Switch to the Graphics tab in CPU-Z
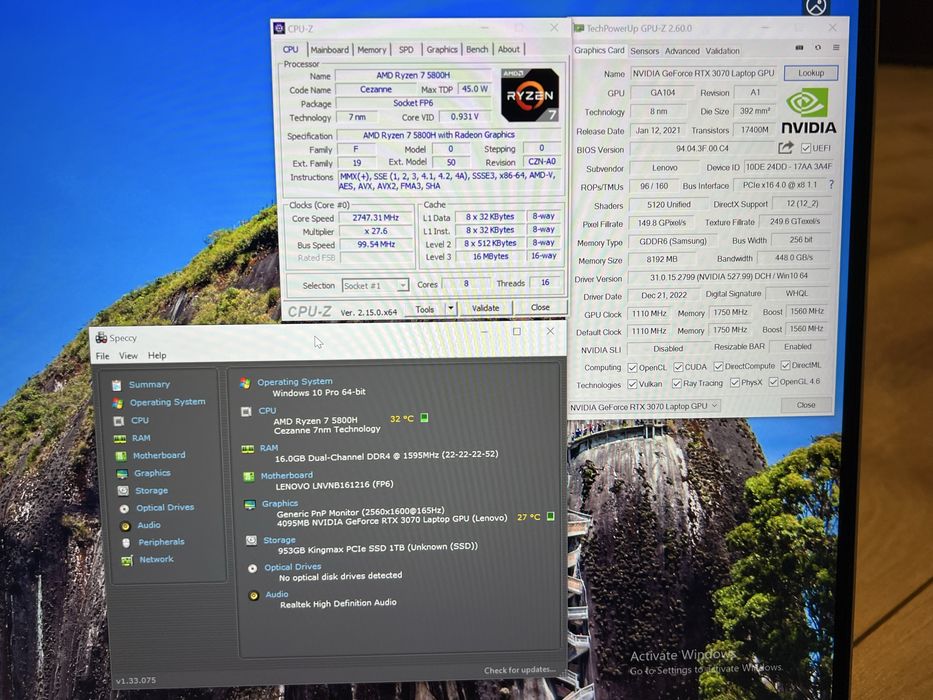The width and height of the screenshot is (933, 700). (442, 49)
